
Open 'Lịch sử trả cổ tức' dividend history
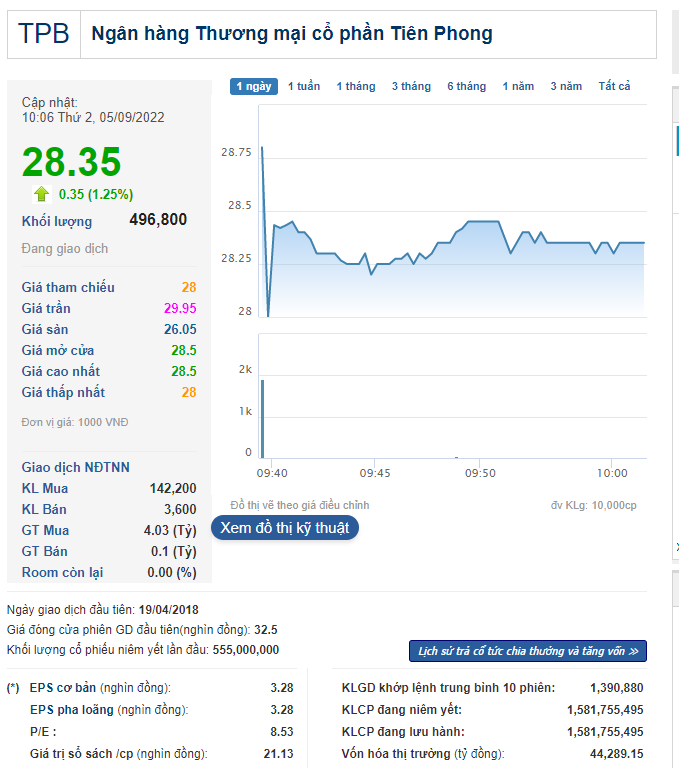click(527, 651)
